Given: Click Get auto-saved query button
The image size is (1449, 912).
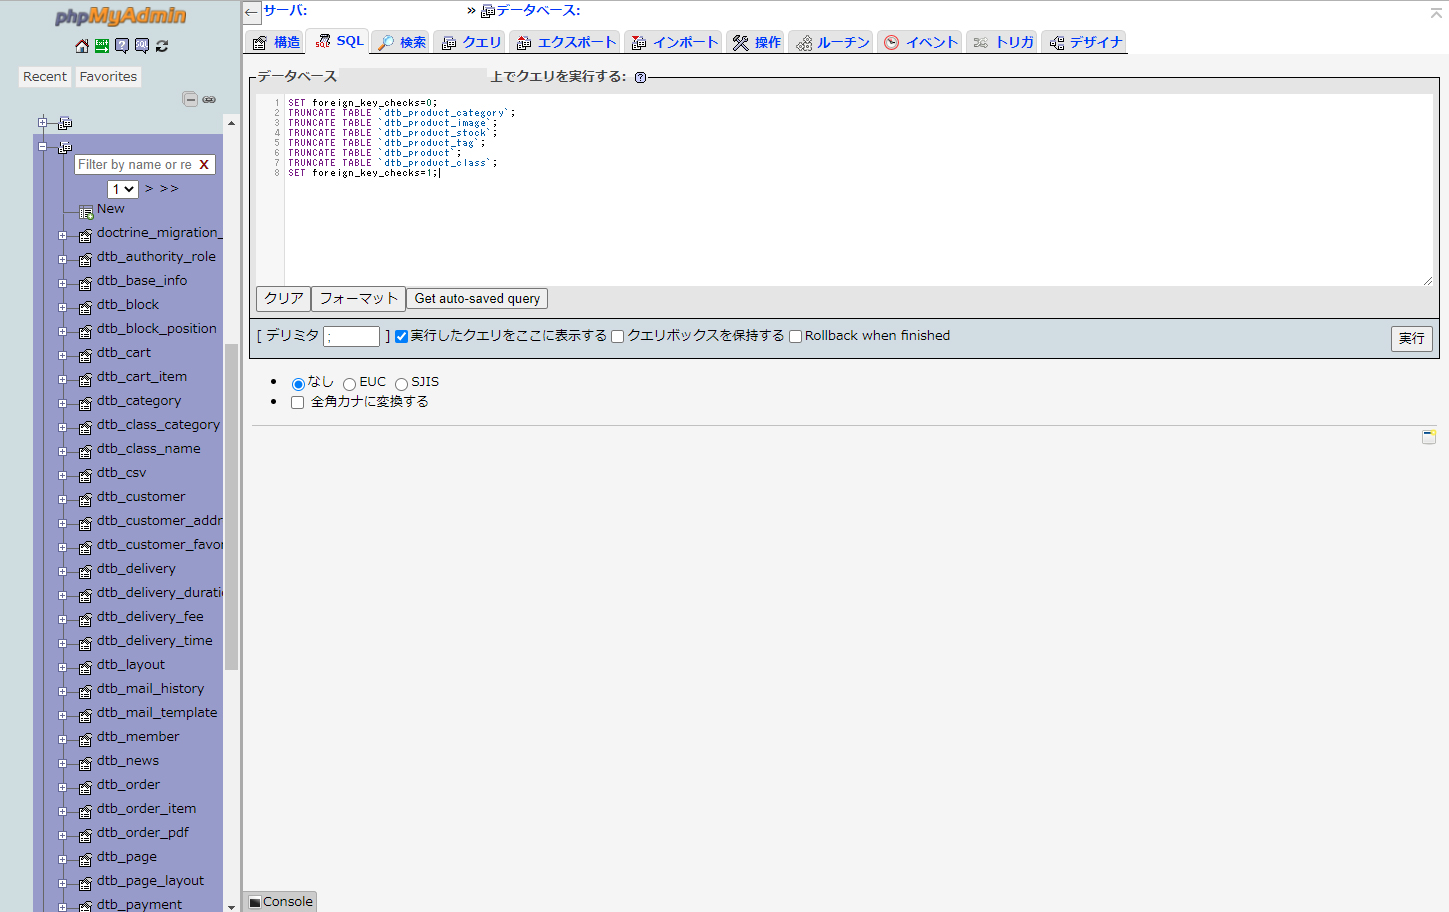Looking at the screenshot, I should 477,299.
